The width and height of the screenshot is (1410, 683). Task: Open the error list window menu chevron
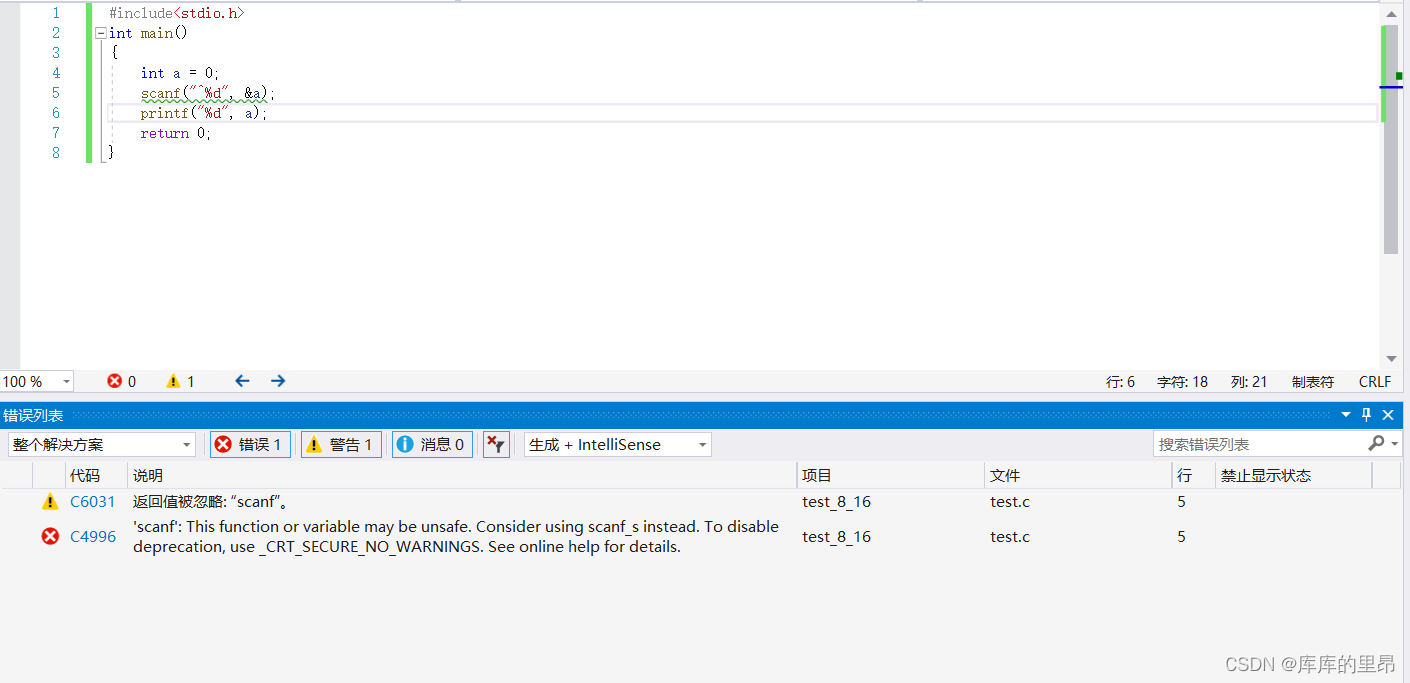coord(1345,414)
